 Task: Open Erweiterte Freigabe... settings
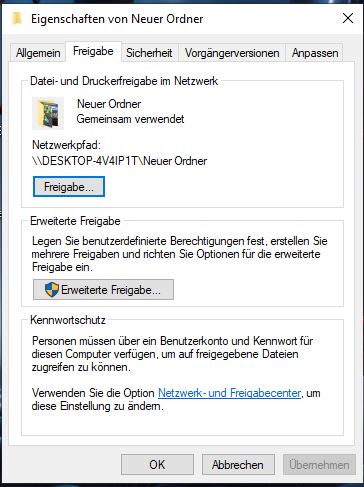click(103, 290)
